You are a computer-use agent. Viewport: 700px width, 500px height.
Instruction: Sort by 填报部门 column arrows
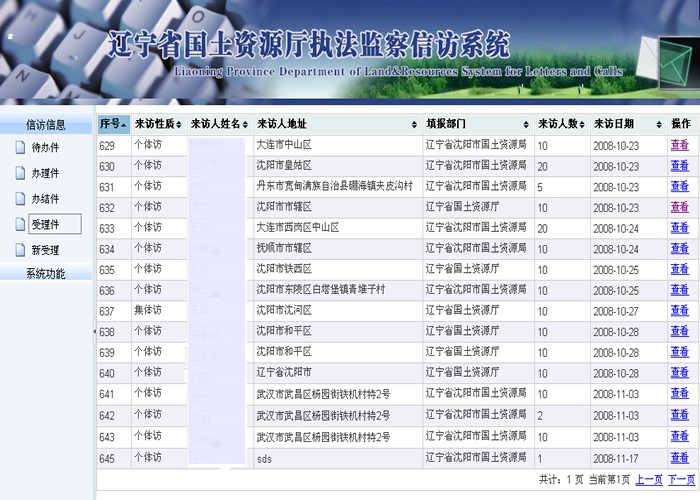526,125
